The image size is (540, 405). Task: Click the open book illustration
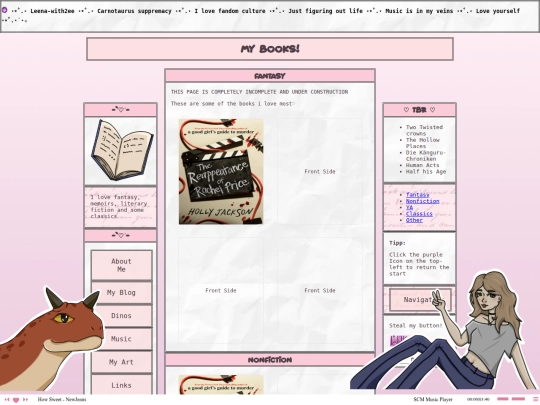[x=122, y=150]
